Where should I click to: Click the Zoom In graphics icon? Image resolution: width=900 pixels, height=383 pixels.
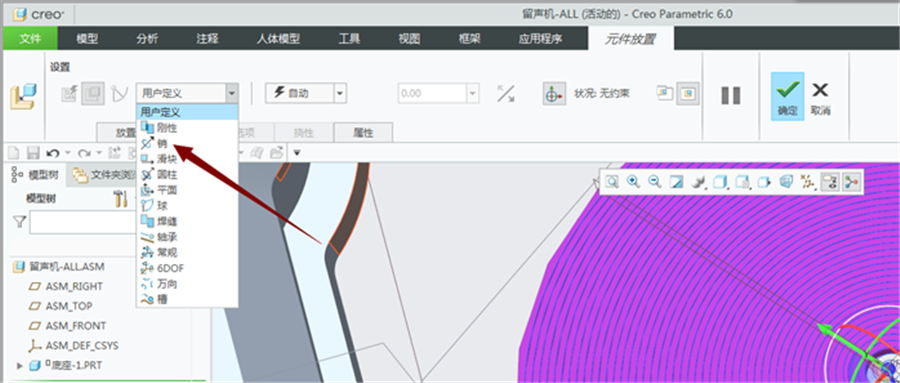coord(633,182)
